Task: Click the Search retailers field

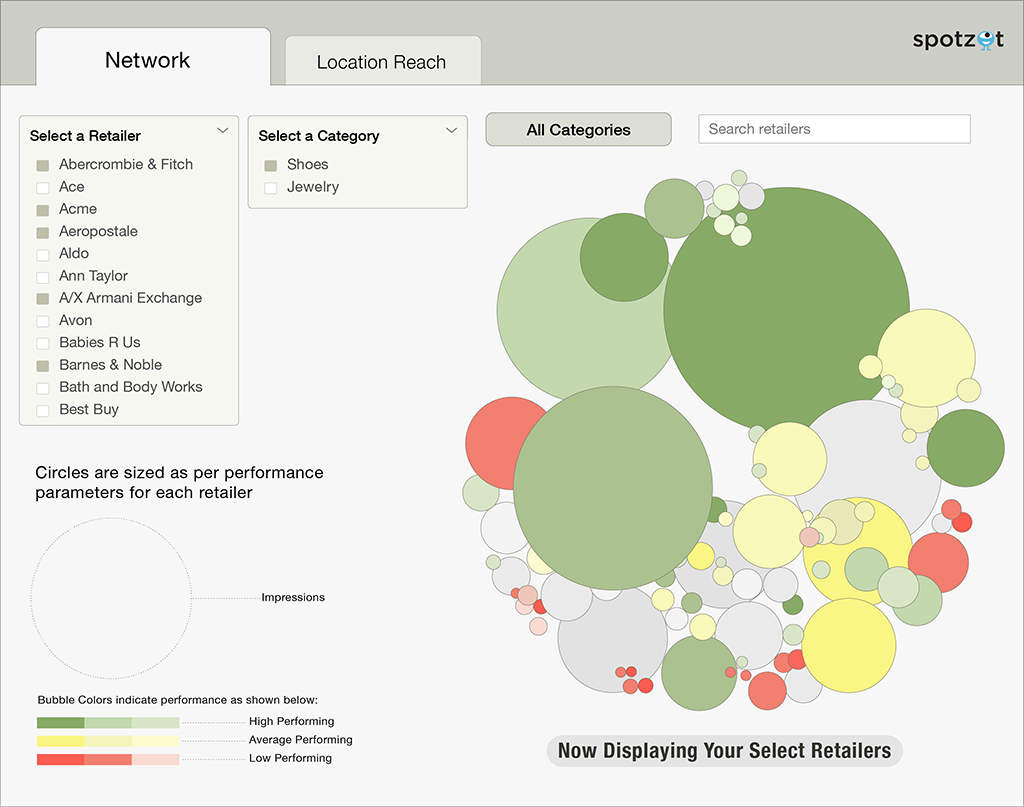Action: [x=833, y=129]
